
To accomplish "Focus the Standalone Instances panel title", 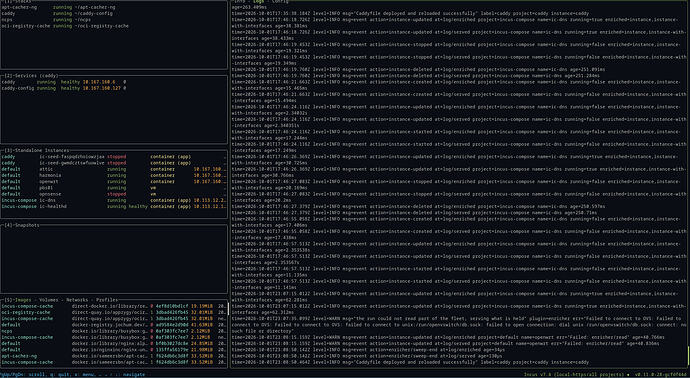I will 37,150.
